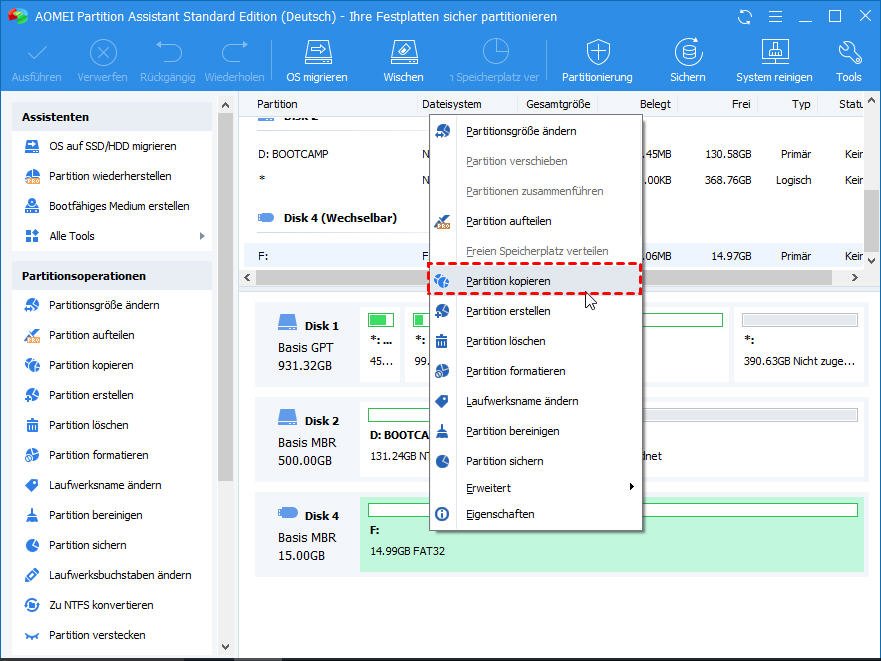The image size is (881, 661).
Task: Click Partitionsgröße ändern in sidebar
Action: [104, 305]
